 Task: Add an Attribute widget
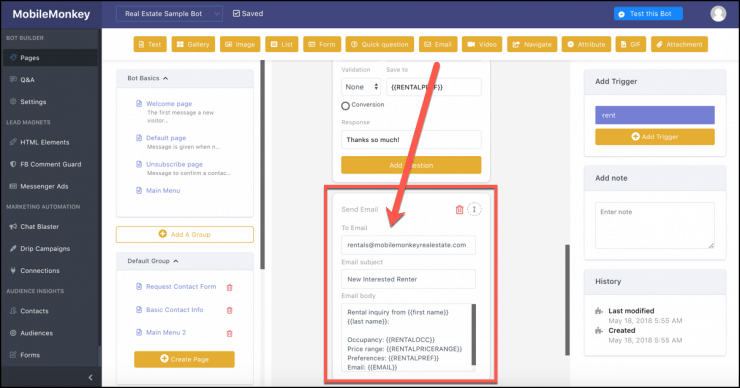(x=586, y=44)
